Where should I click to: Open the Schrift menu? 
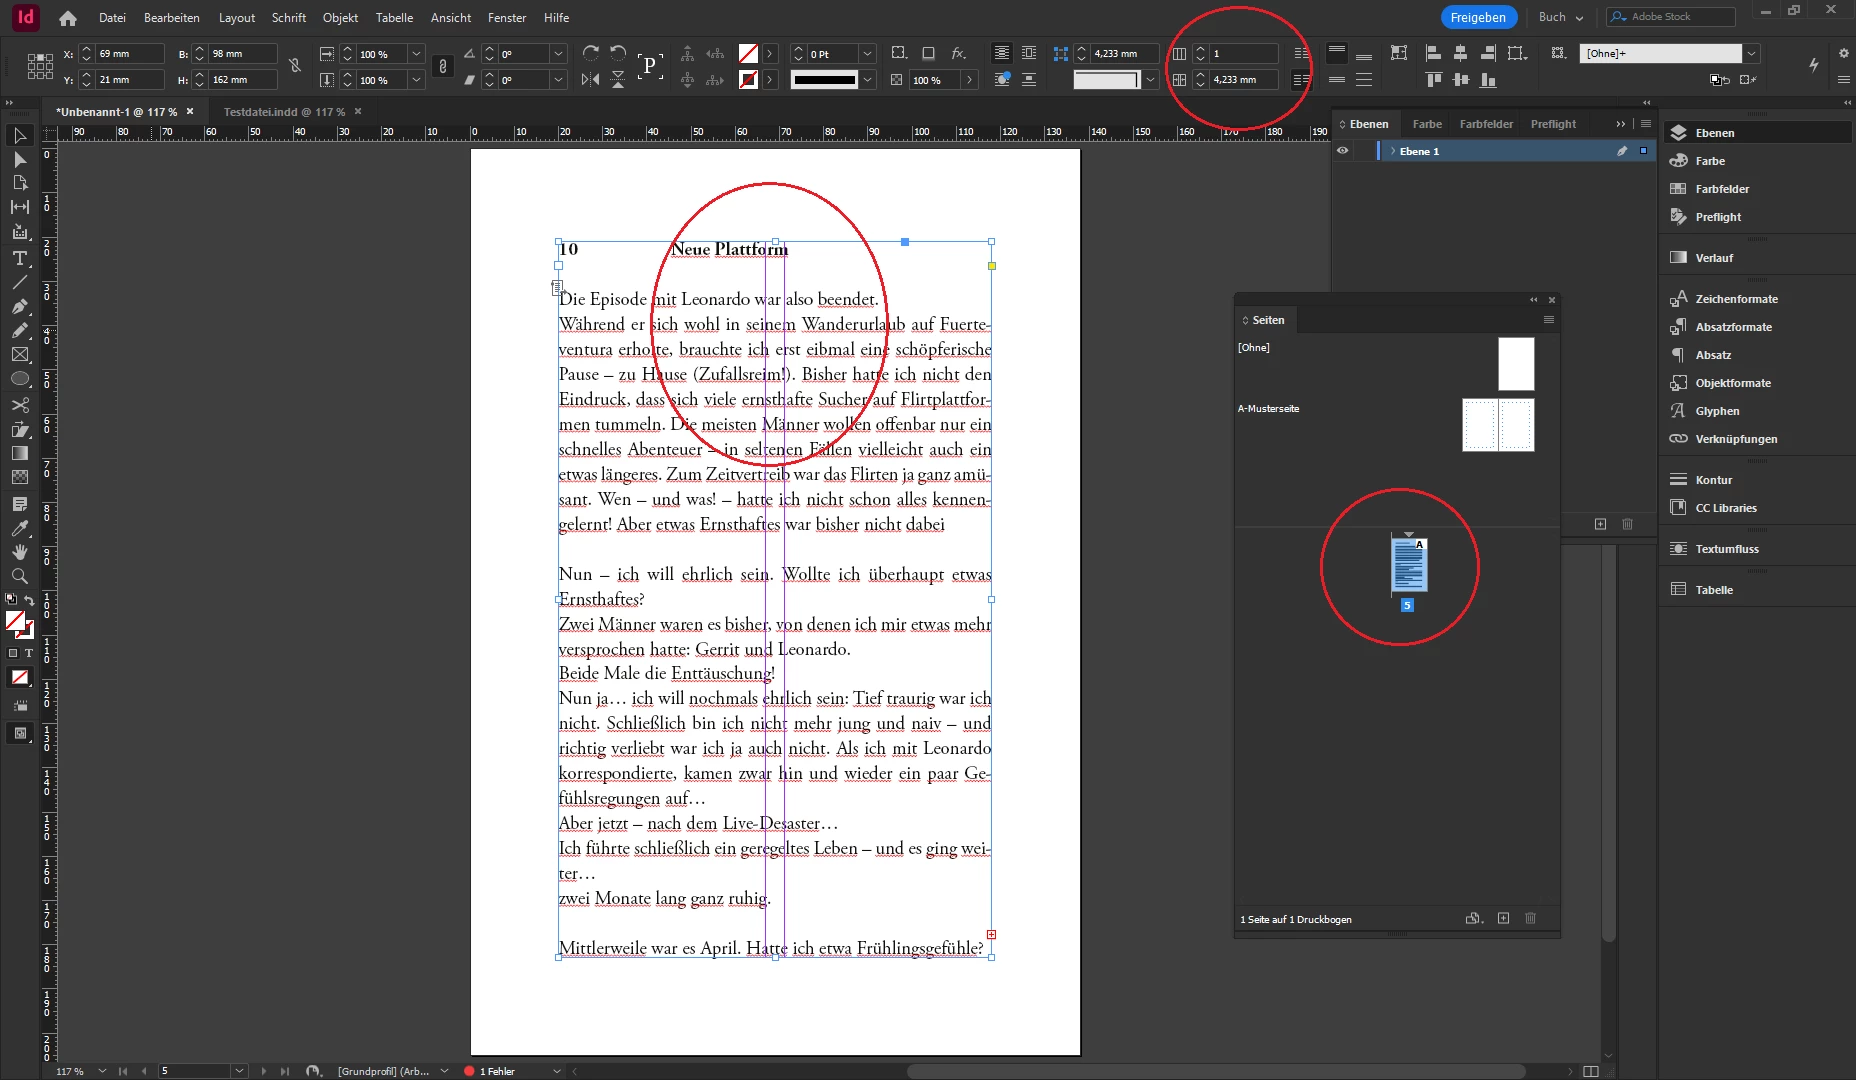(288, 18)
